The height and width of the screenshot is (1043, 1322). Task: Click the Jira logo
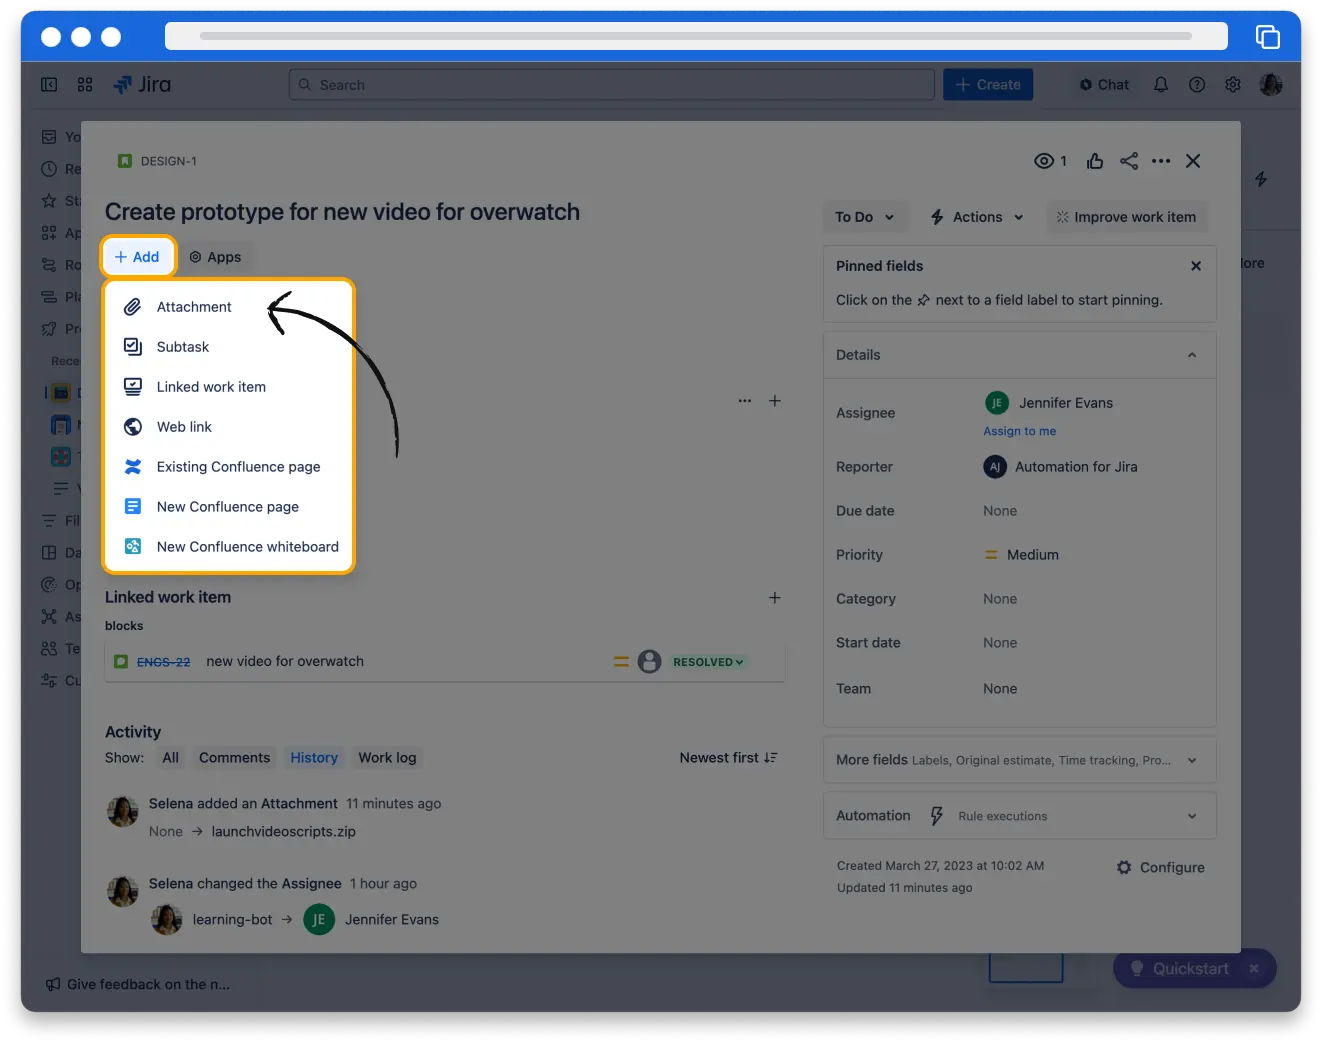(x=142, y=85)
